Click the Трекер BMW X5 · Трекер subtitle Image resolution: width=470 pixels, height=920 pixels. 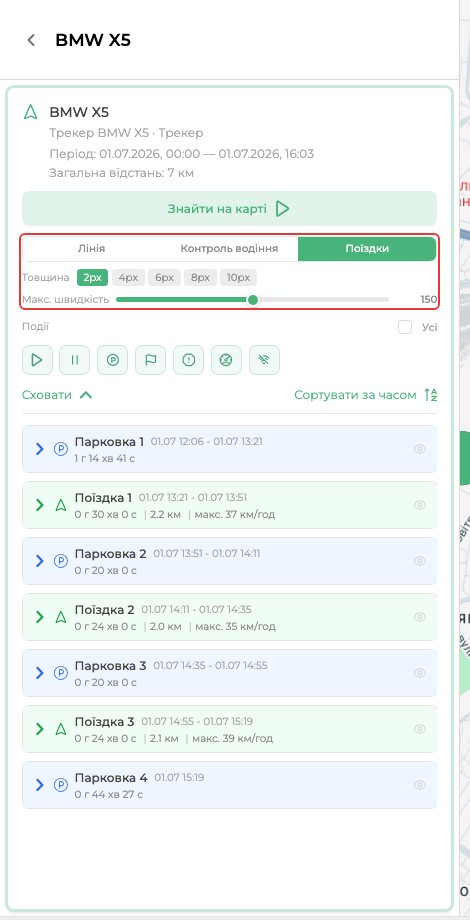pos(126,133)
